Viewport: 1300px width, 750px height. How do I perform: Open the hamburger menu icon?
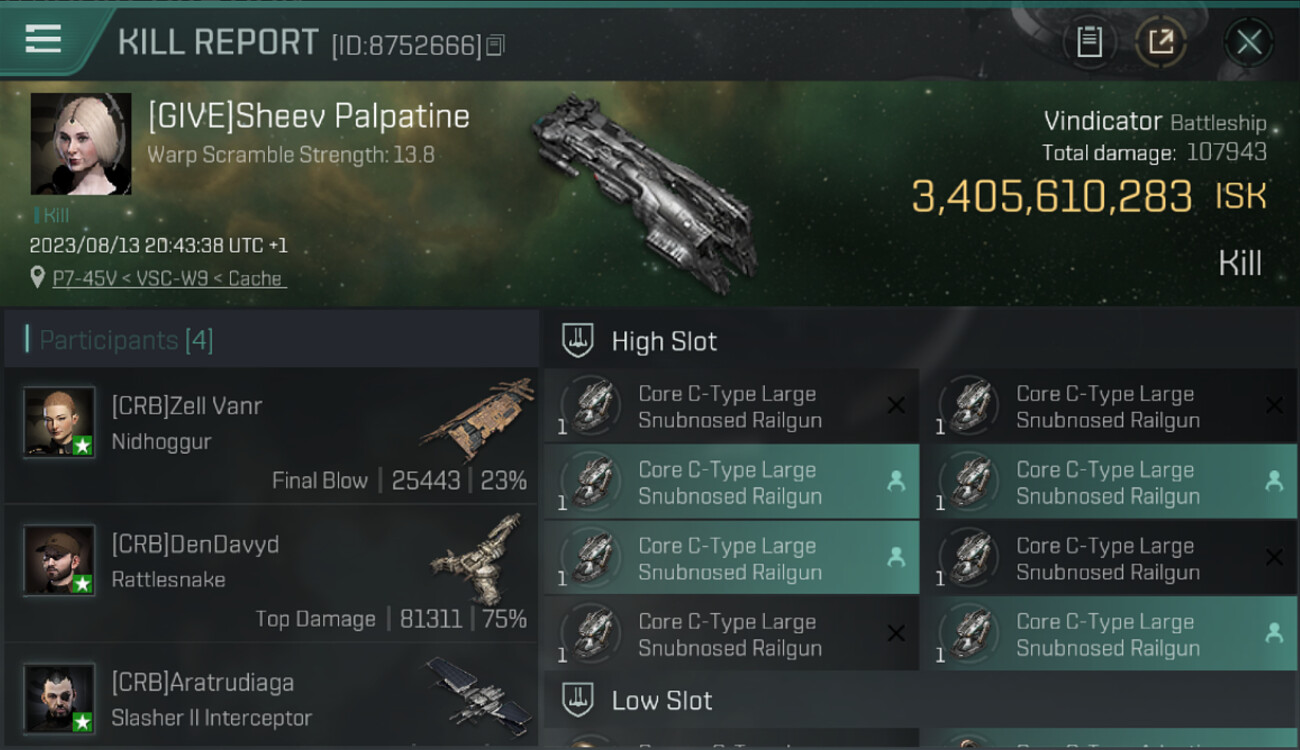point(43,39)
